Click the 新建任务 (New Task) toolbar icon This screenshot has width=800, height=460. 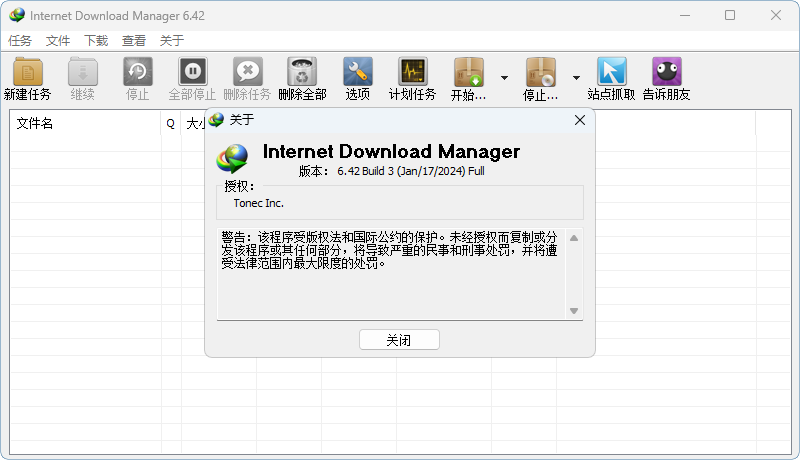[28, 73]
